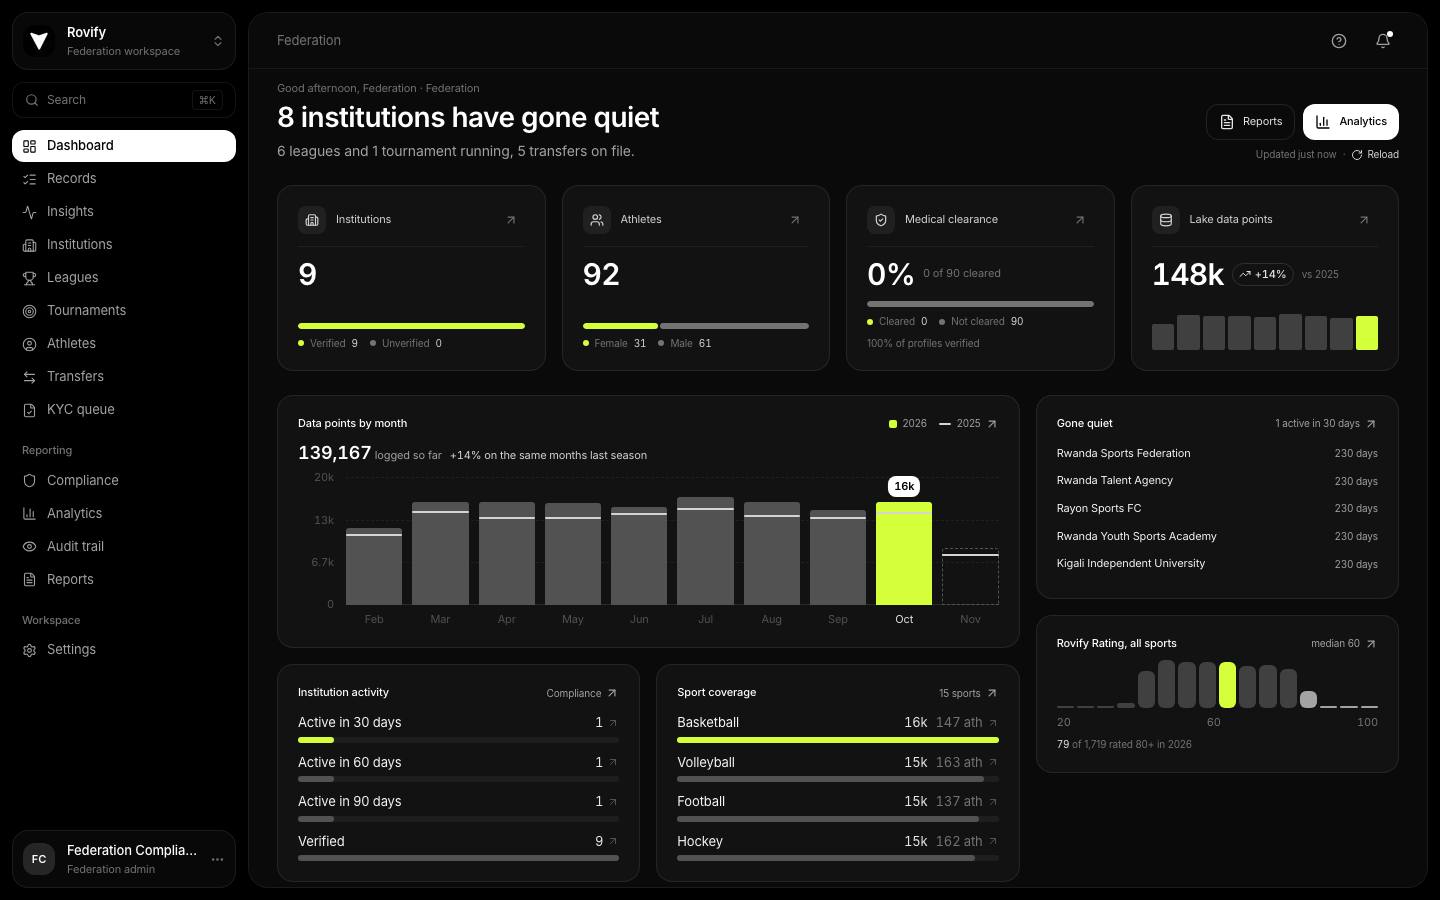1440x900 pixels.
Task: Open the Federation admin account options menu
Action: point(217,859)
